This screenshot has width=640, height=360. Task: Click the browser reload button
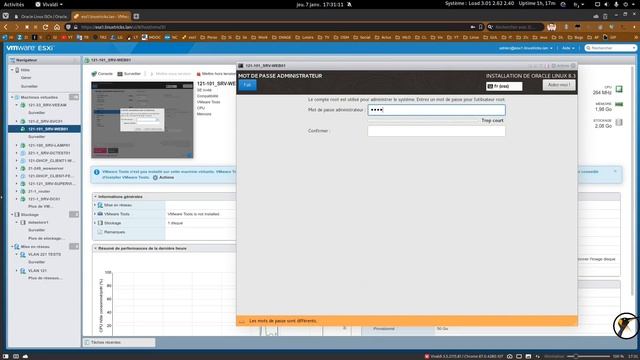tap(45, 27)
